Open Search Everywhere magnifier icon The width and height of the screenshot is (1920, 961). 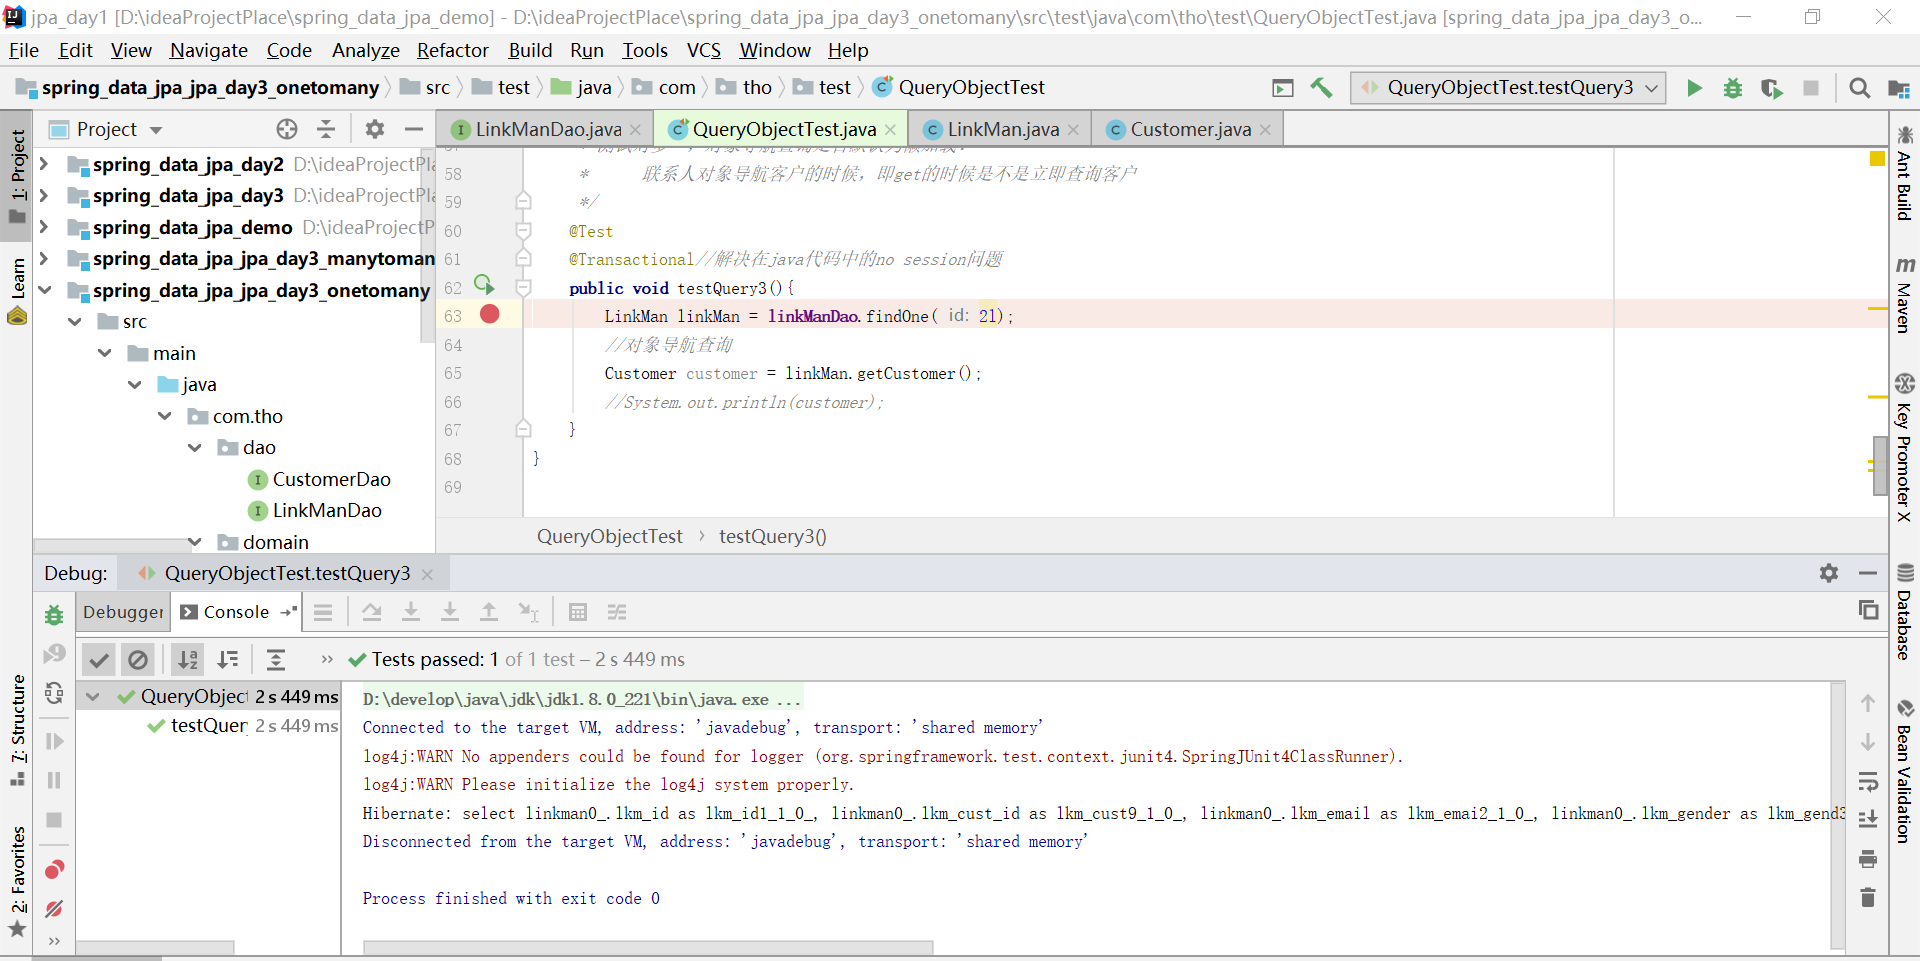[x=1859, y=88]
